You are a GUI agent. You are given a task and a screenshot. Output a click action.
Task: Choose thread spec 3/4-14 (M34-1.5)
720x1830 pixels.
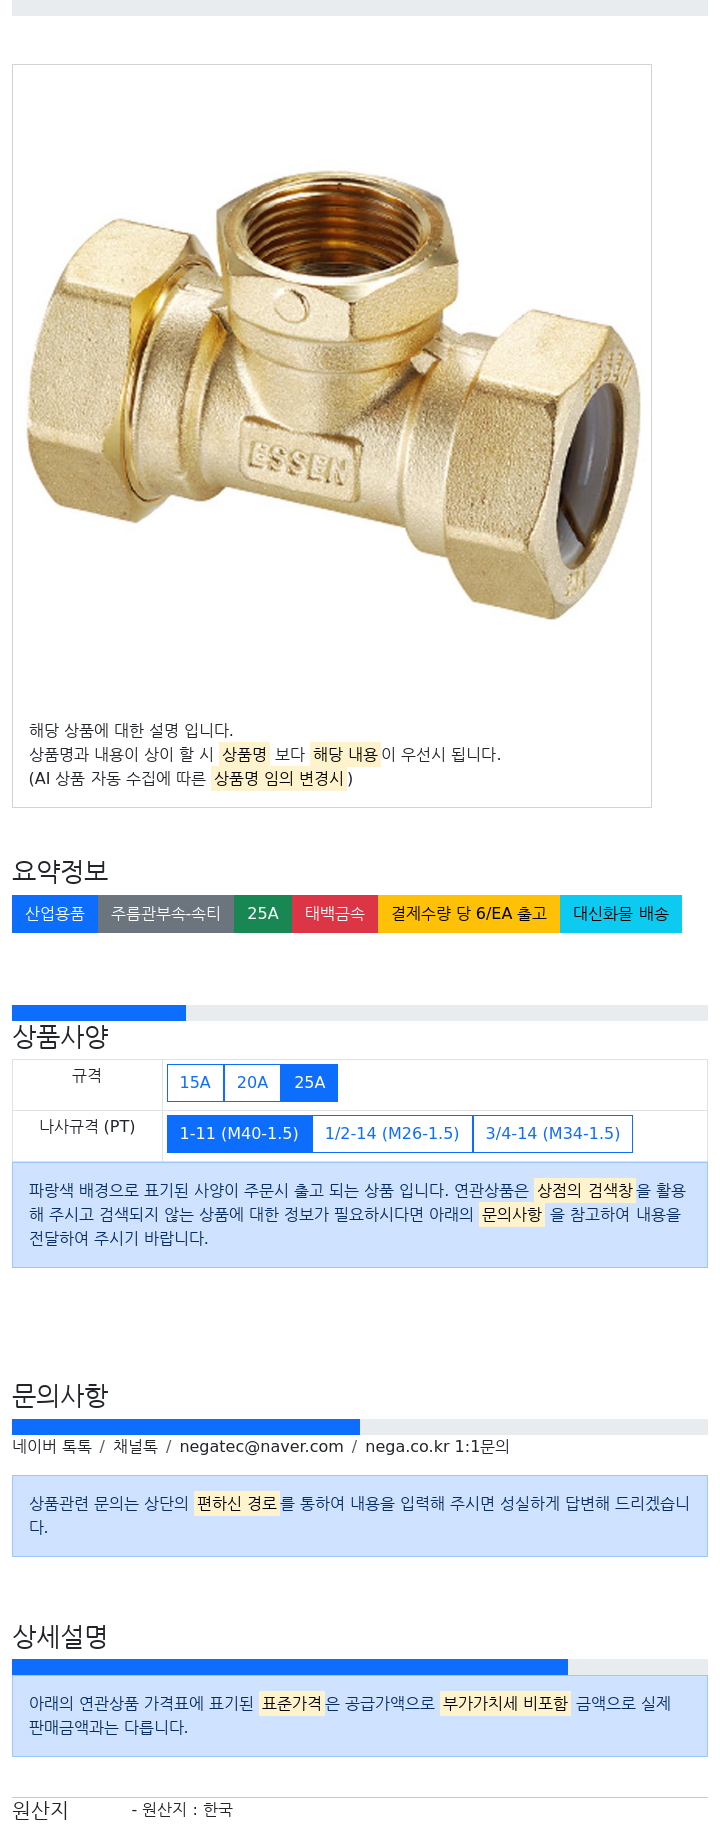[553, 1134]
